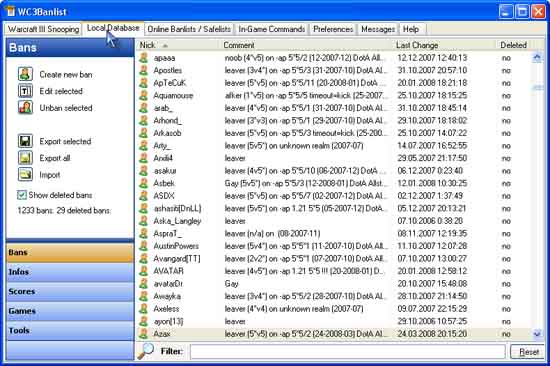Viewport: 550px width, 366px height.
Task: Switch to Warcraft III Snooping tab
Action: coord(43,29)
